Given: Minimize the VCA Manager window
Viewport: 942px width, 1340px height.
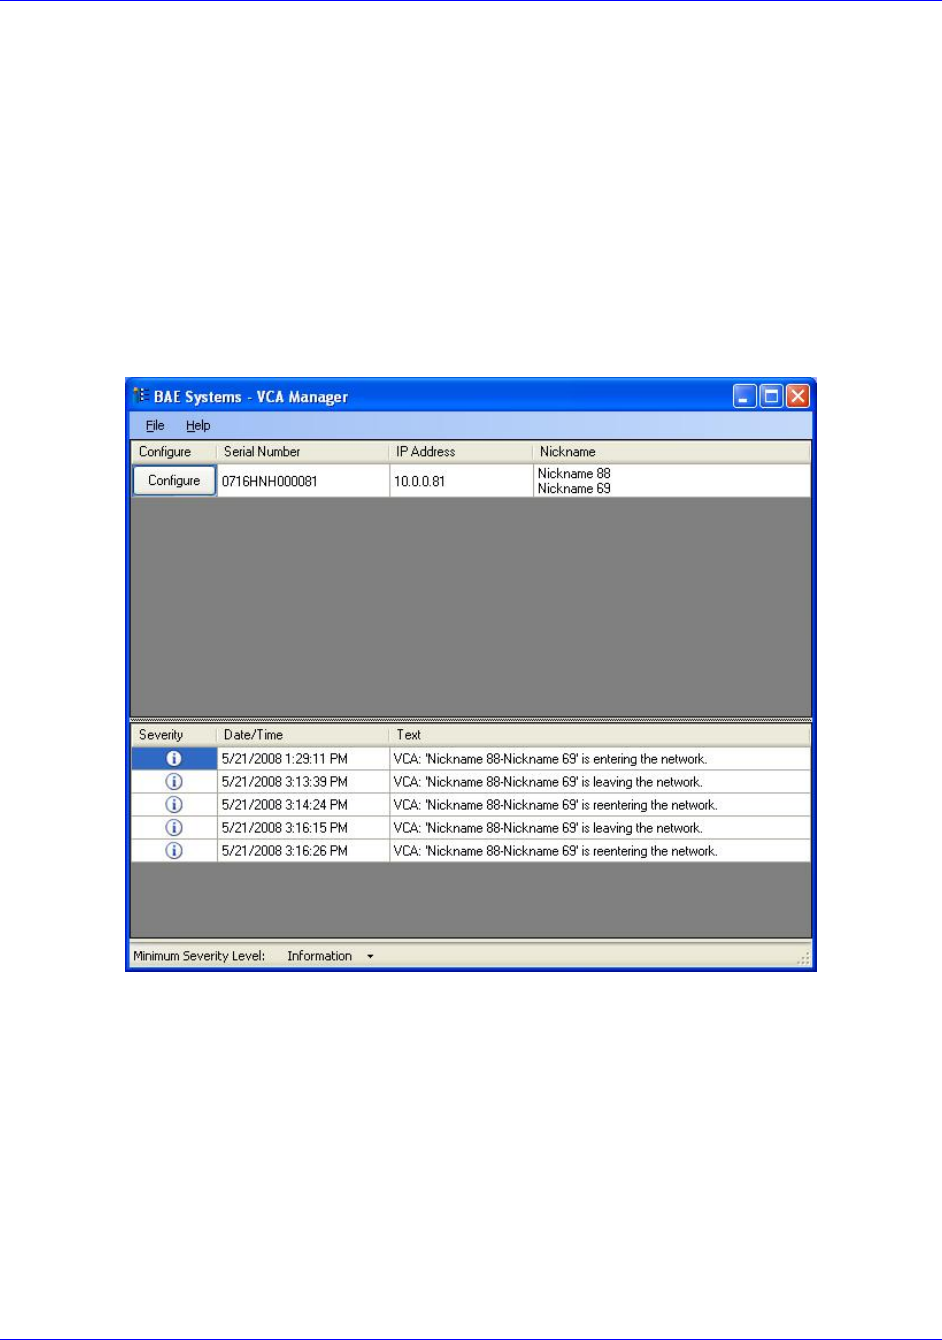Looking at the screenshot, I should coord(745,397).
